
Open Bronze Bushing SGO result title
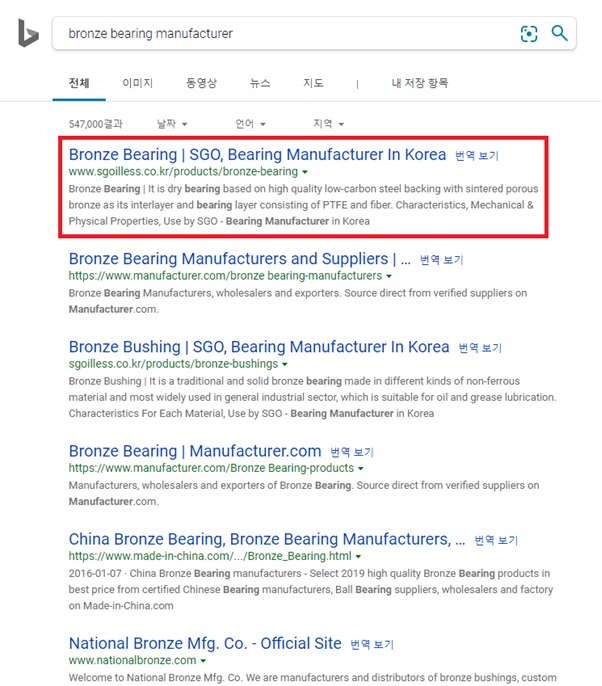coord(259,347)
